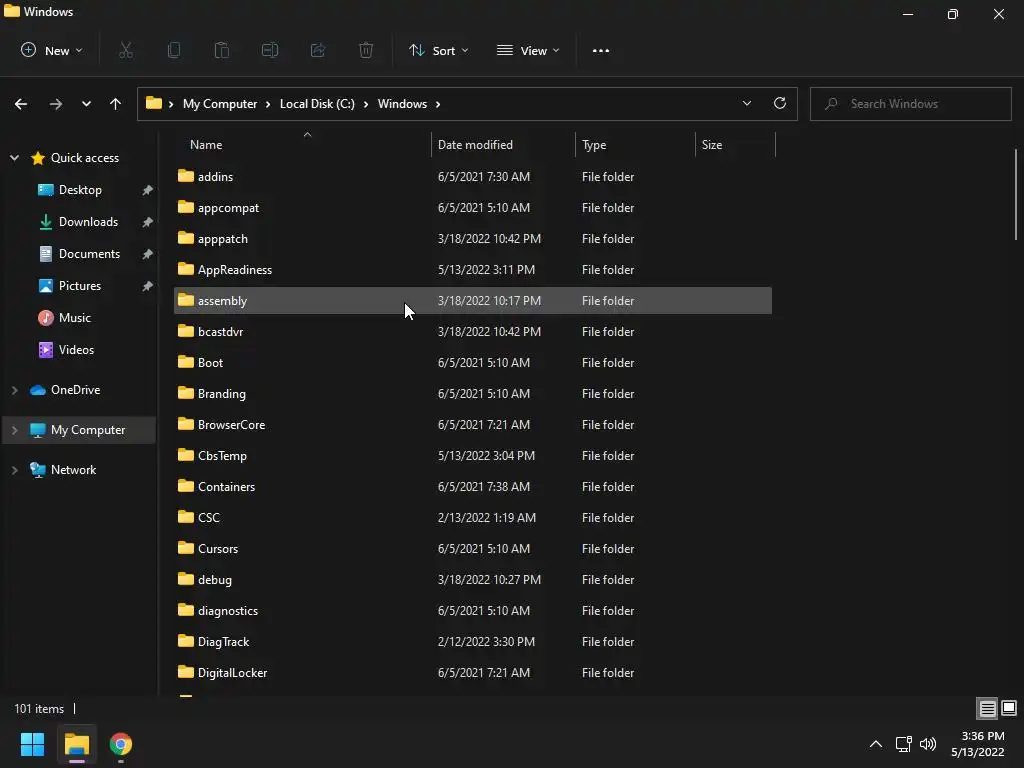The width and height of the screenshot is (1024, 768).
Task: Click the Rename icon in toolbar
Action: pos(270,50)
